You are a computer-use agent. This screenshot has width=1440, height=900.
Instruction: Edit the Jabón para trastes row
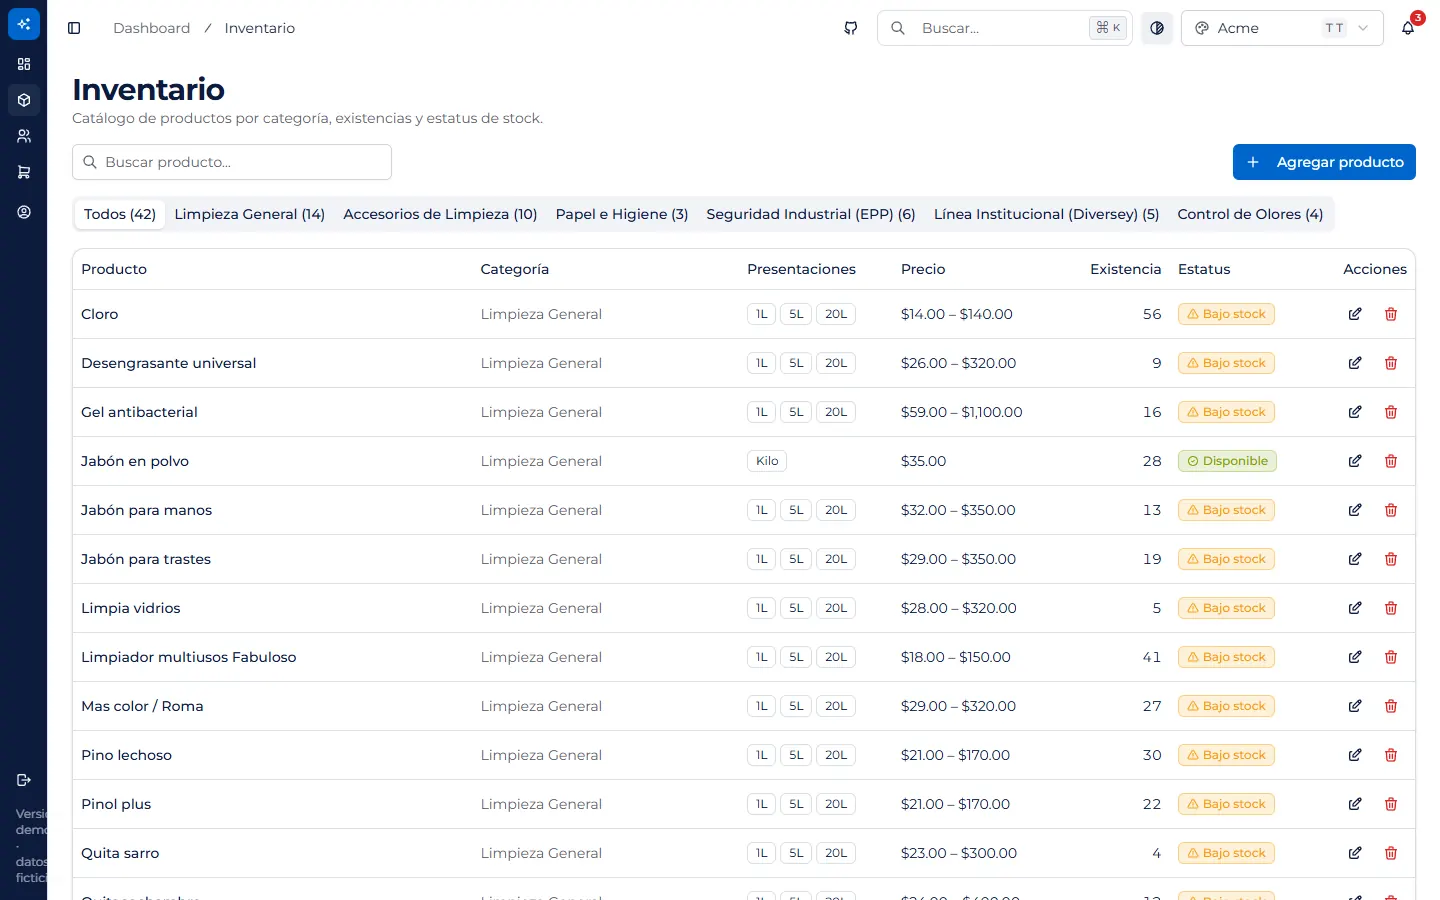tap(1355, 559)
